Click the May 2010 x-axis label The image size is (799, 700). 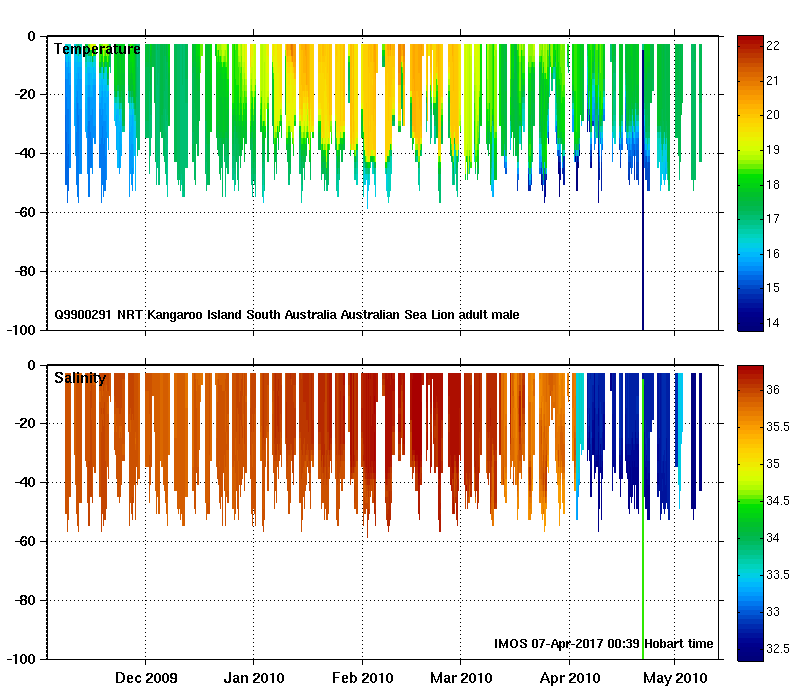(674, 678)
